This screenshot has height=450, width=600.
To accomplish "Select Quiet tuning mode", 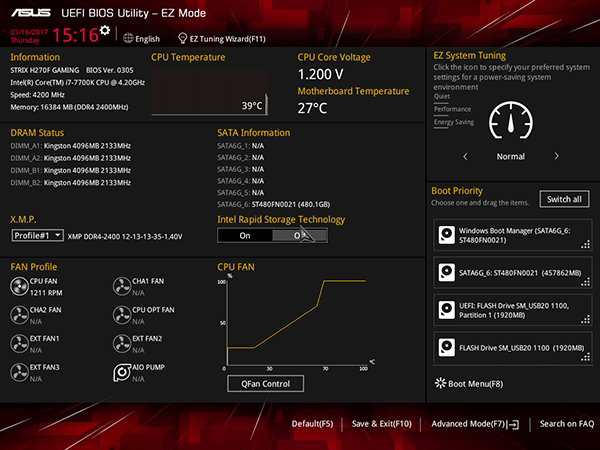I will 442,96.
